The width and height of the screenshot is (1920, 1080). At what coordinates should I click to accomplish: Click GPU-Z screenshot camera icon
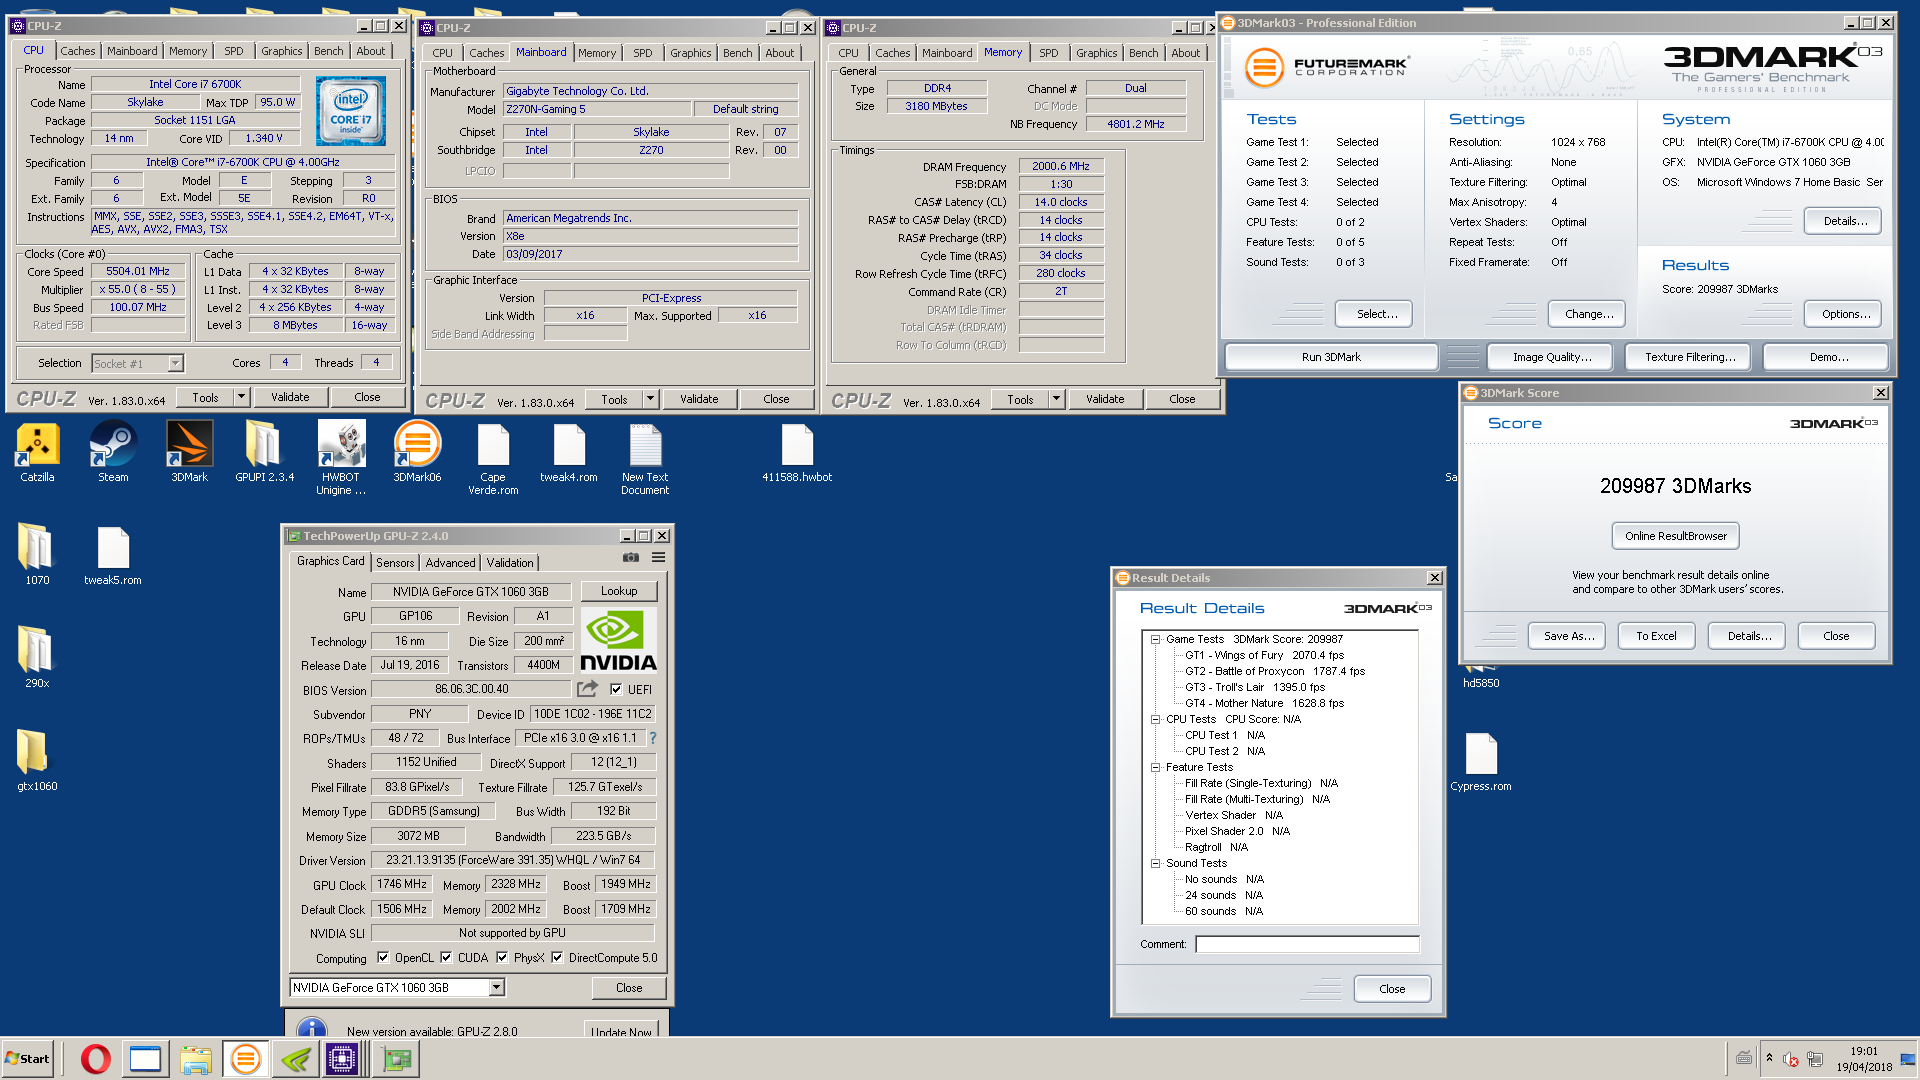click(631, 558)
